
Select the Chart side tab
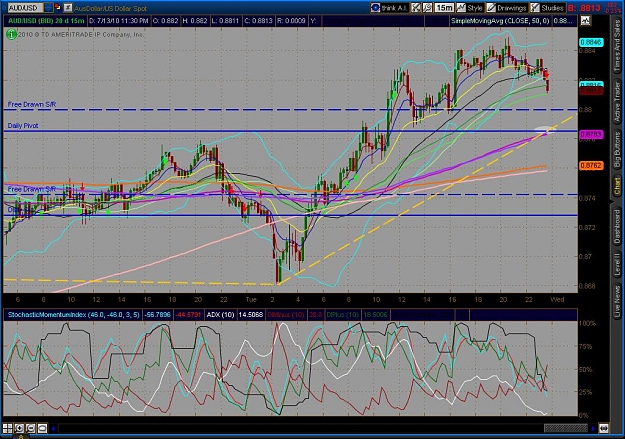[617, 187]
